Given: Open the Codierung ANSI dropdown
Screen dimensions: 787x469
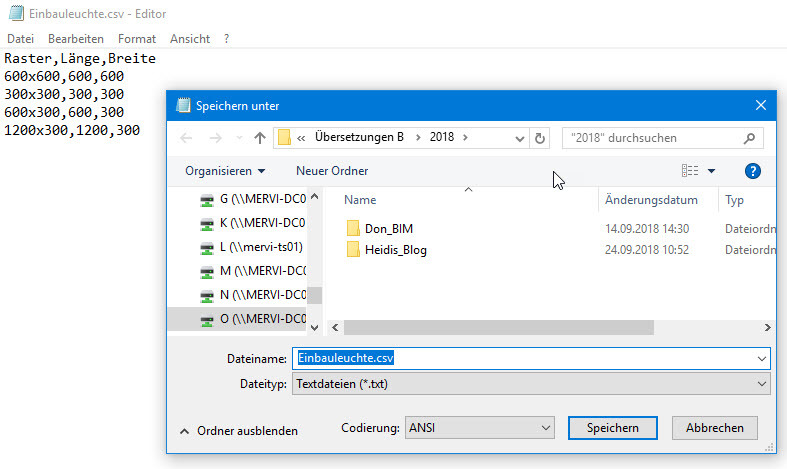Looking at the screenshot, I should (x=479, y=428).
